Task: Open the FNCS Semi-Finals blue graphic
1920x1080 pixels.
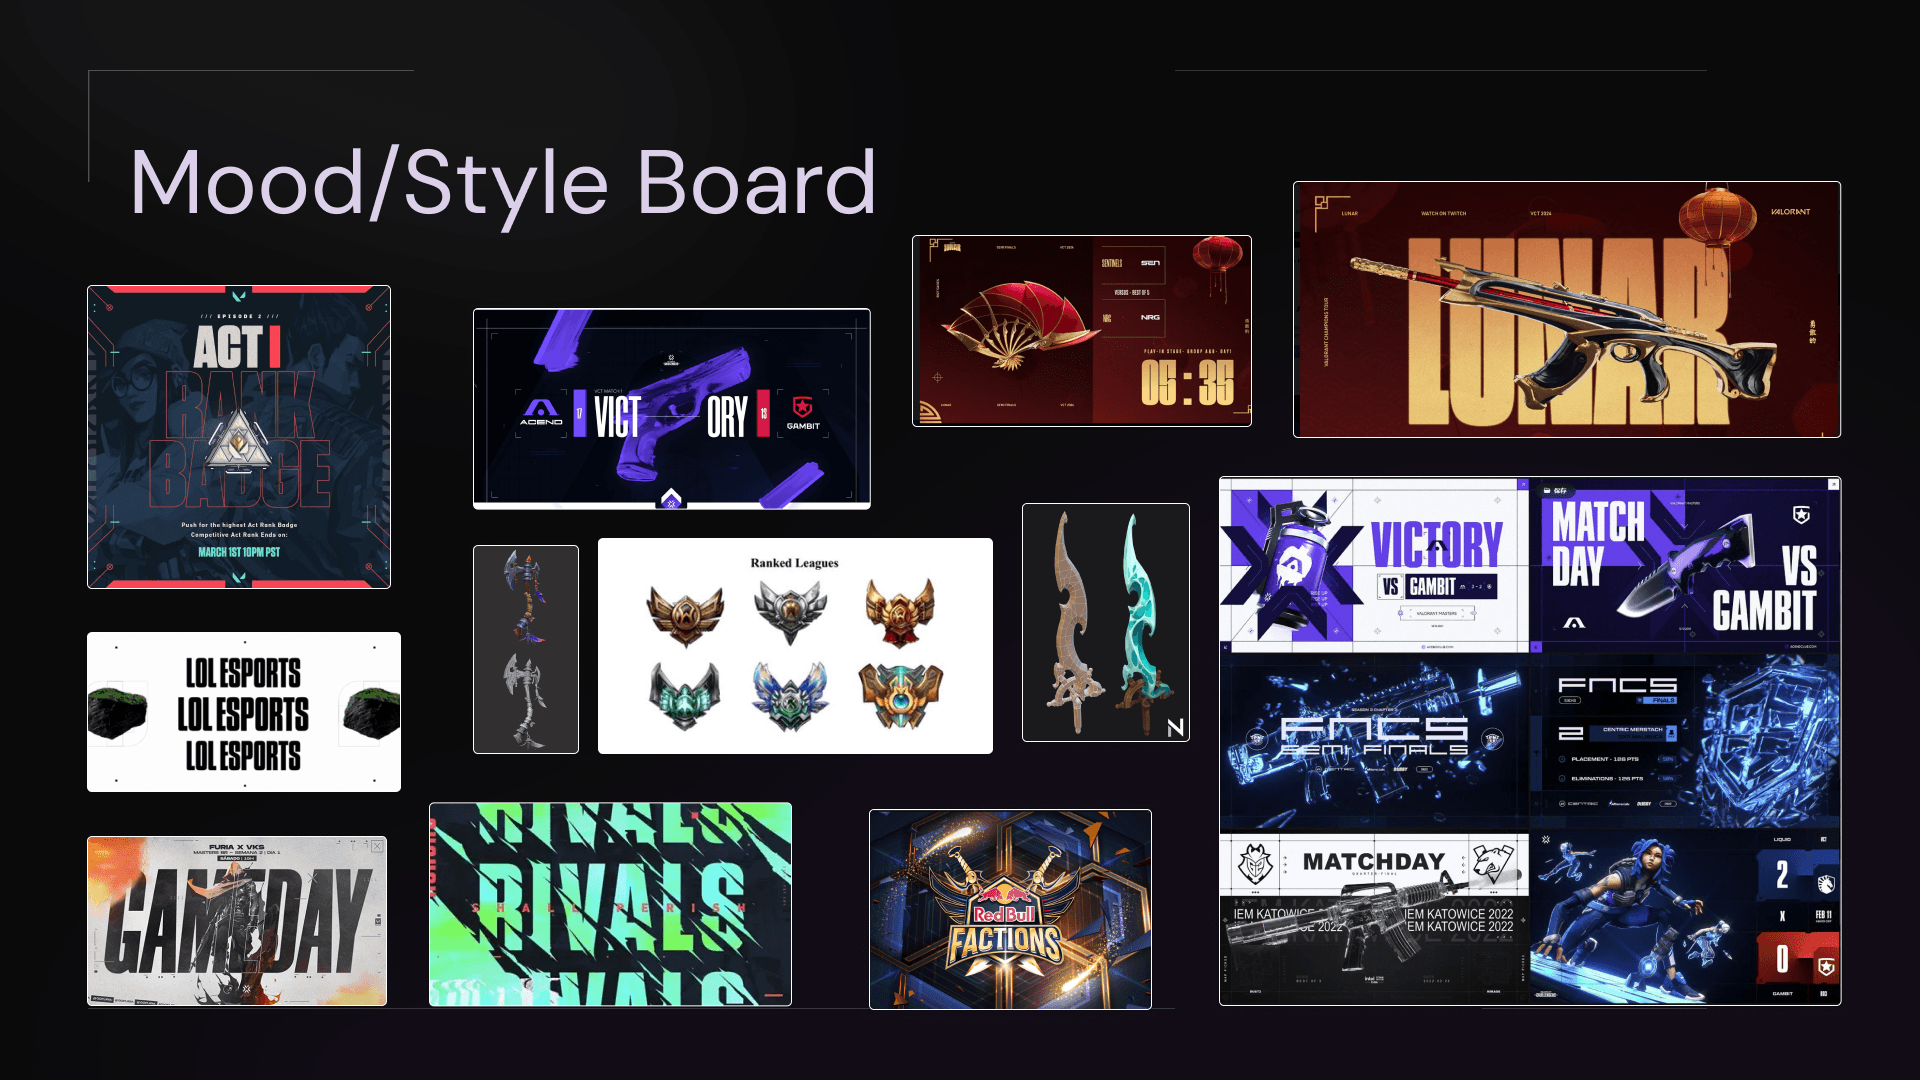Action: tap(1374, 742)
